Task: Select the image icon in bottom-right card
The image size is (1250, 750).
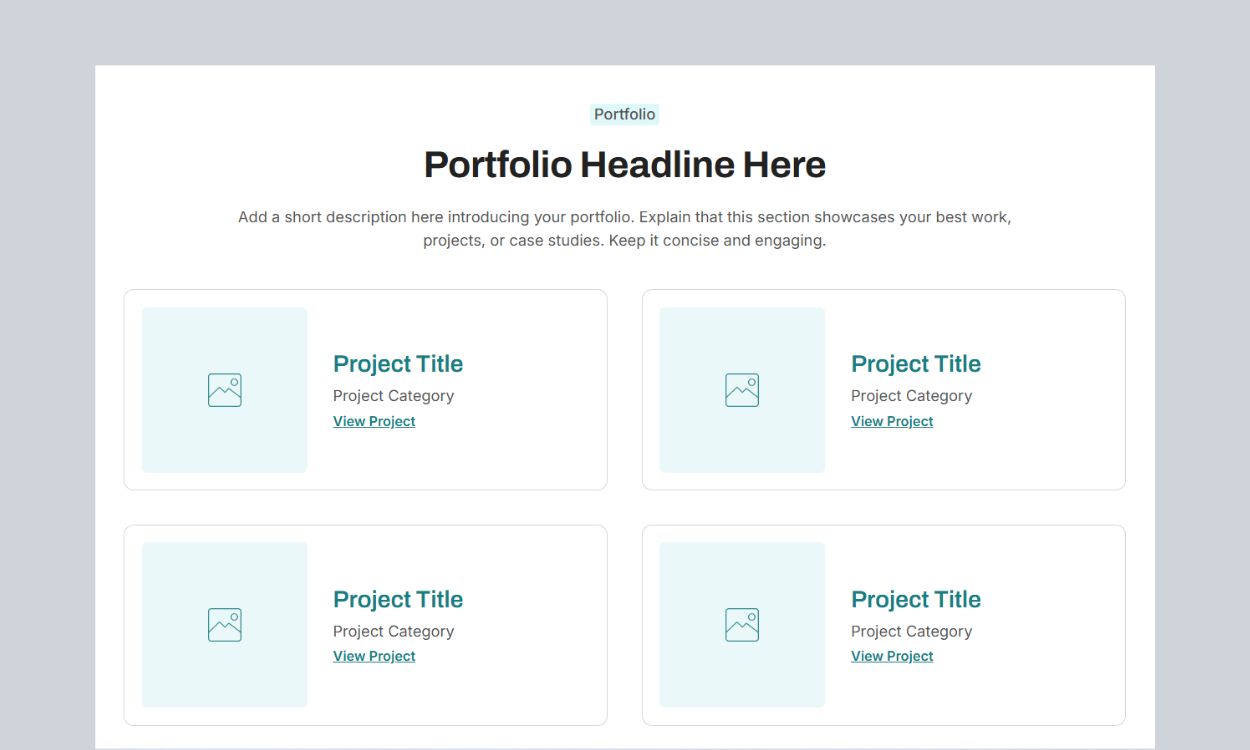Action: point(742,625)
